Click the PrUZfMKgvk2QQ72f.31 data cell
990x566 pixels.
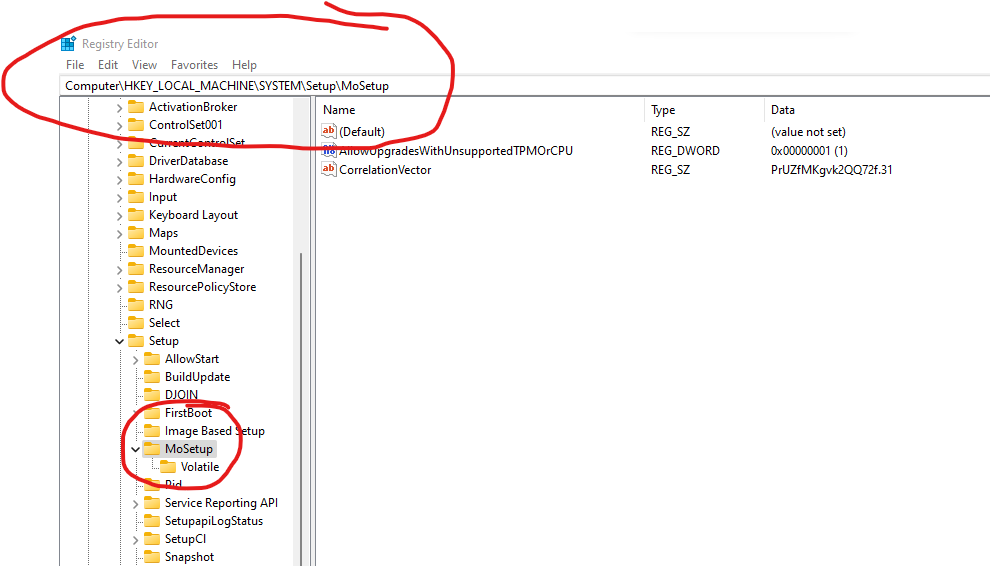point(832,170)
